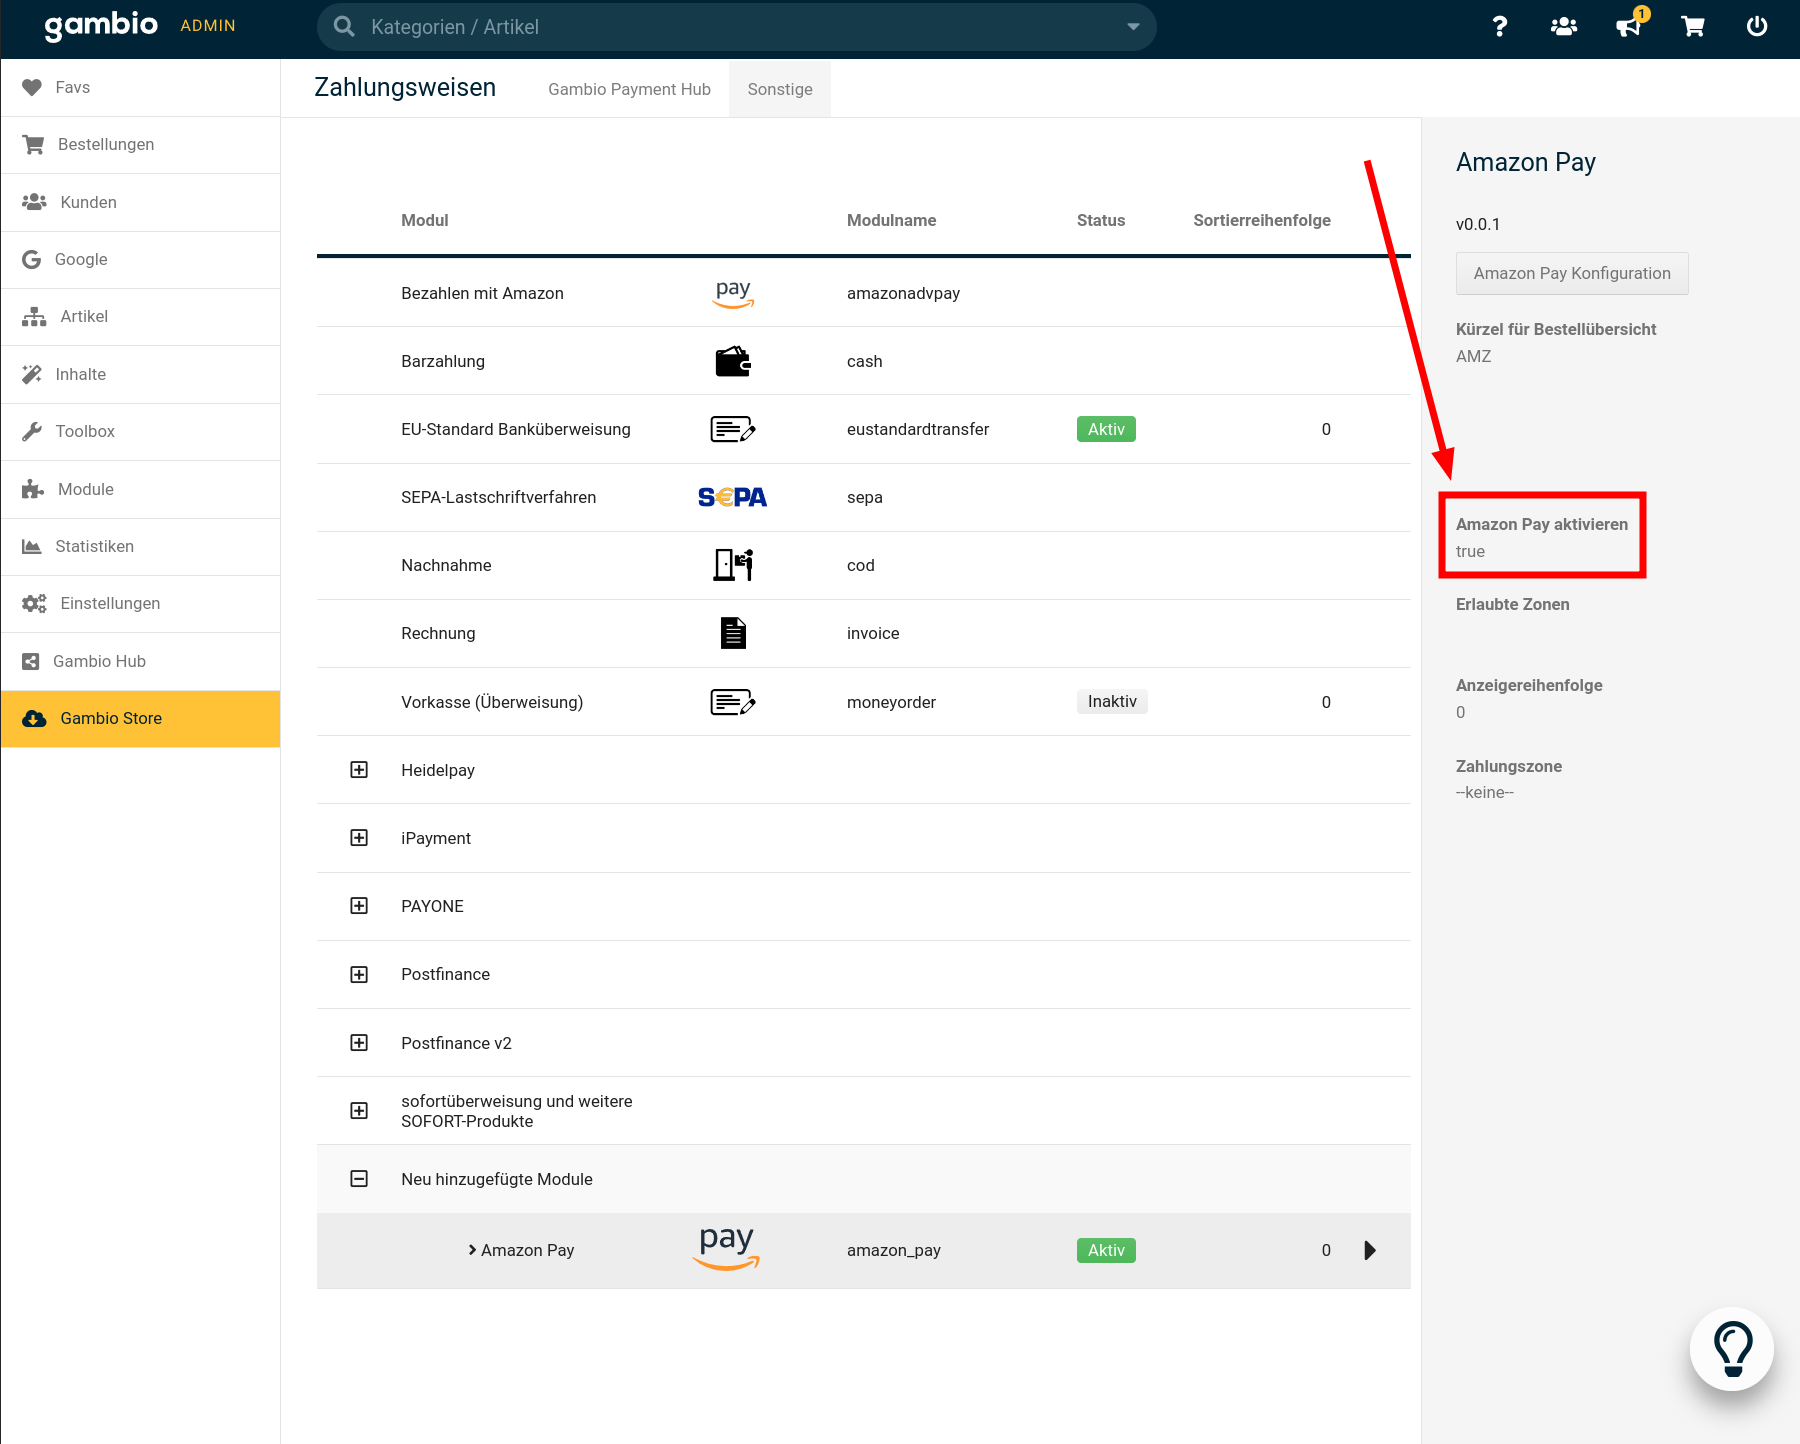The image size is (1800, 1444).
Task: Open the lightbulb hint button
Action: (x=1732, y=1348)
